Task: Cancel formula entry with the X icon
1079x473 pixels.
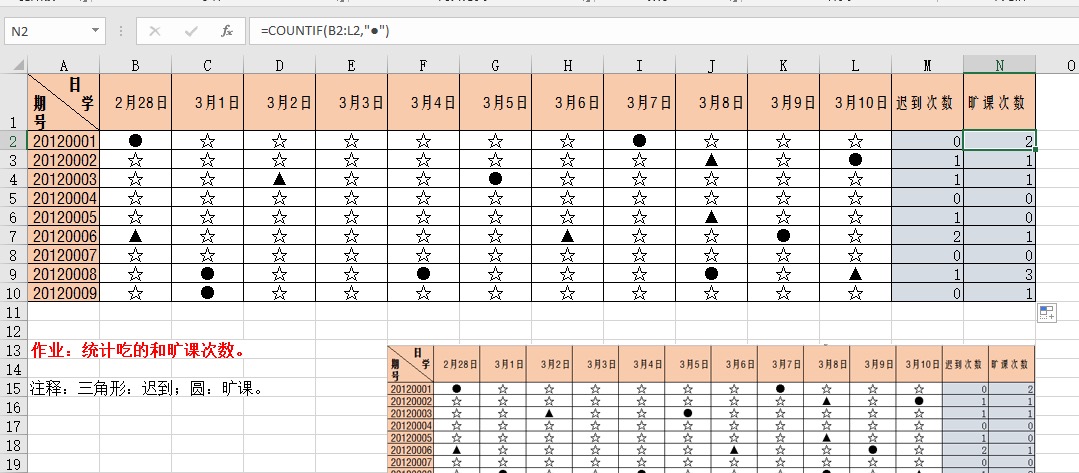Action: coord(155,31)
